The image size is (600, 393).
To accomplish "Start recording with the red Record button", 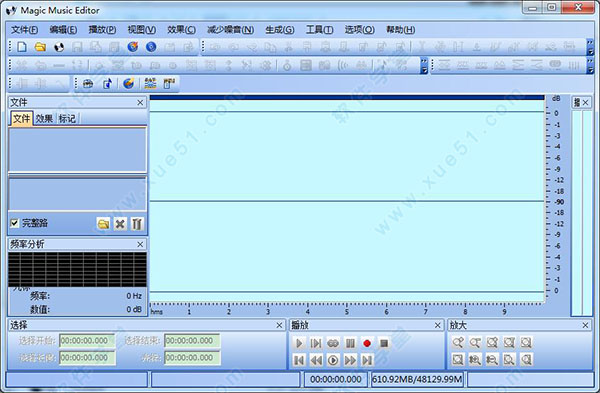I will (x=367, y=343).
